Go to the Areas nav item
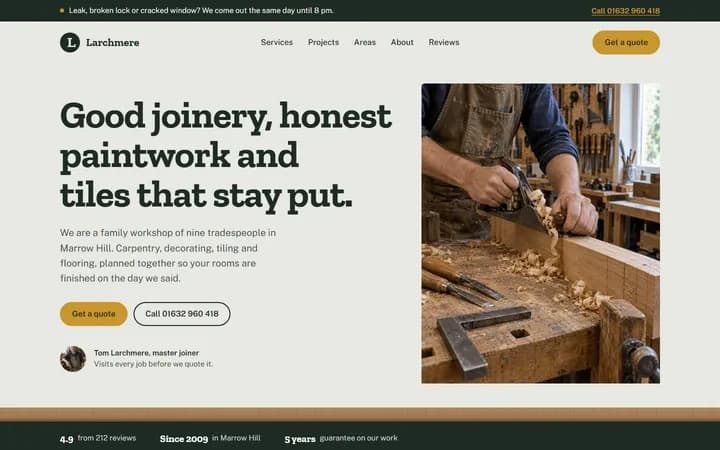 (365, 42)
